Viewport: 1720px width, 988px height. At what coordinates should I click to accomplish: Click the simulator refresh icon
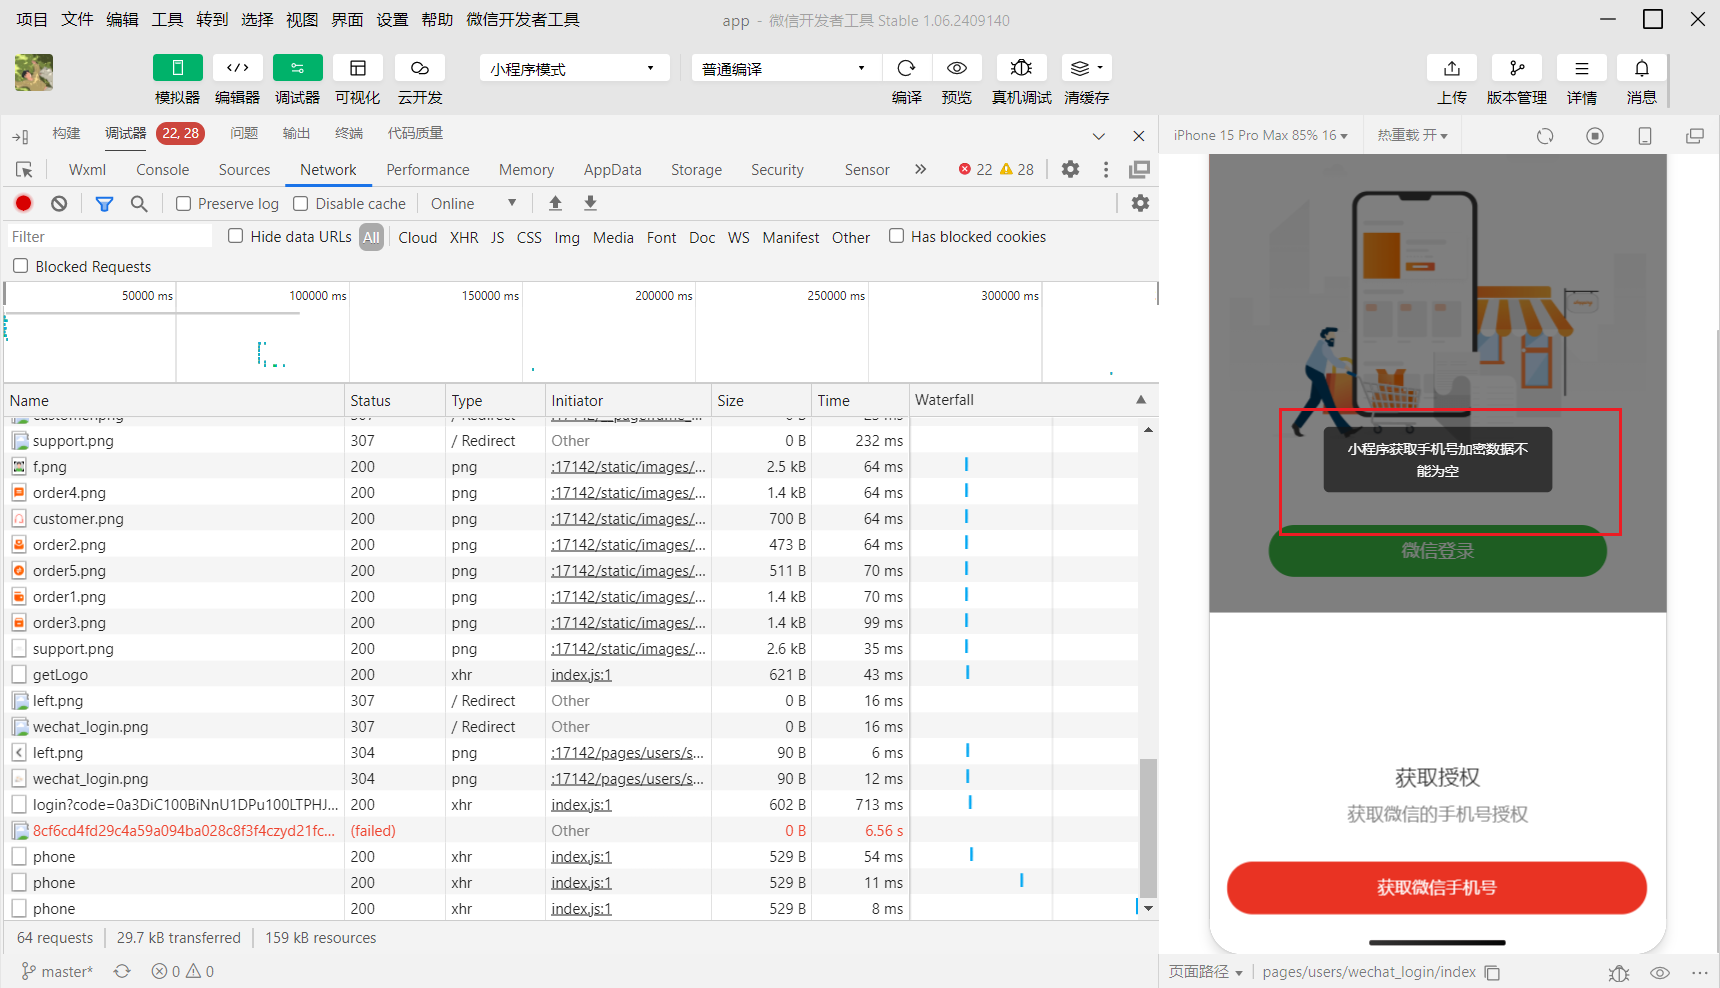click(x=1545, y=135)
